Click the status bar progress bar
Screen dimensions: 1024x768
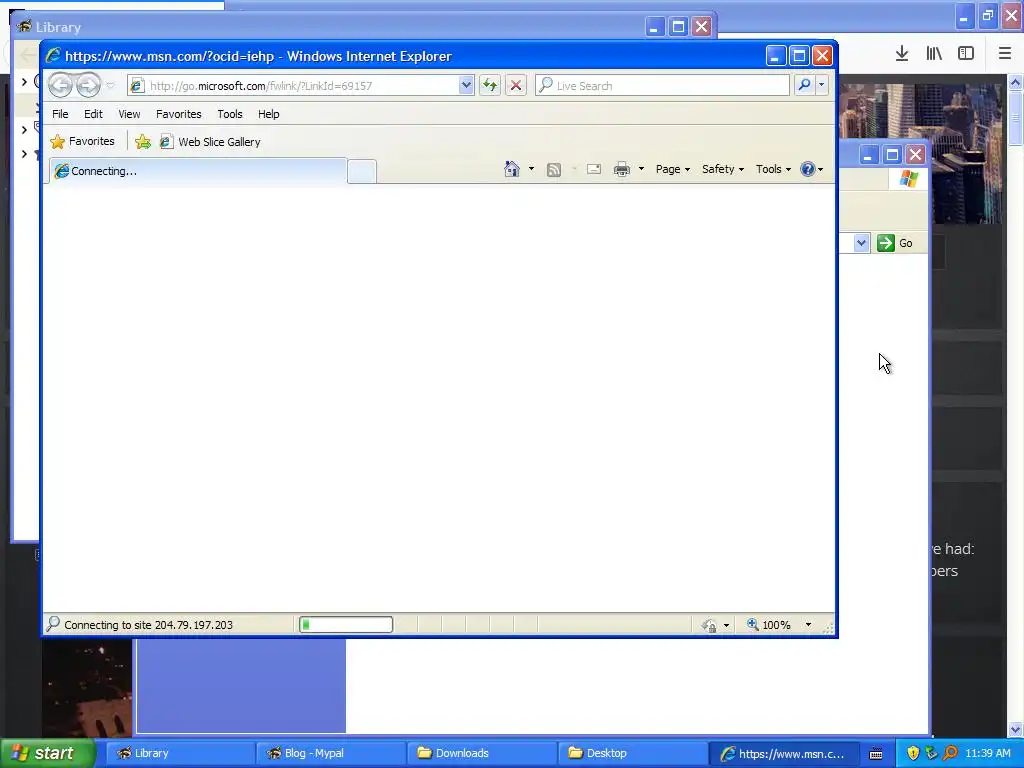tap(345, 624)
